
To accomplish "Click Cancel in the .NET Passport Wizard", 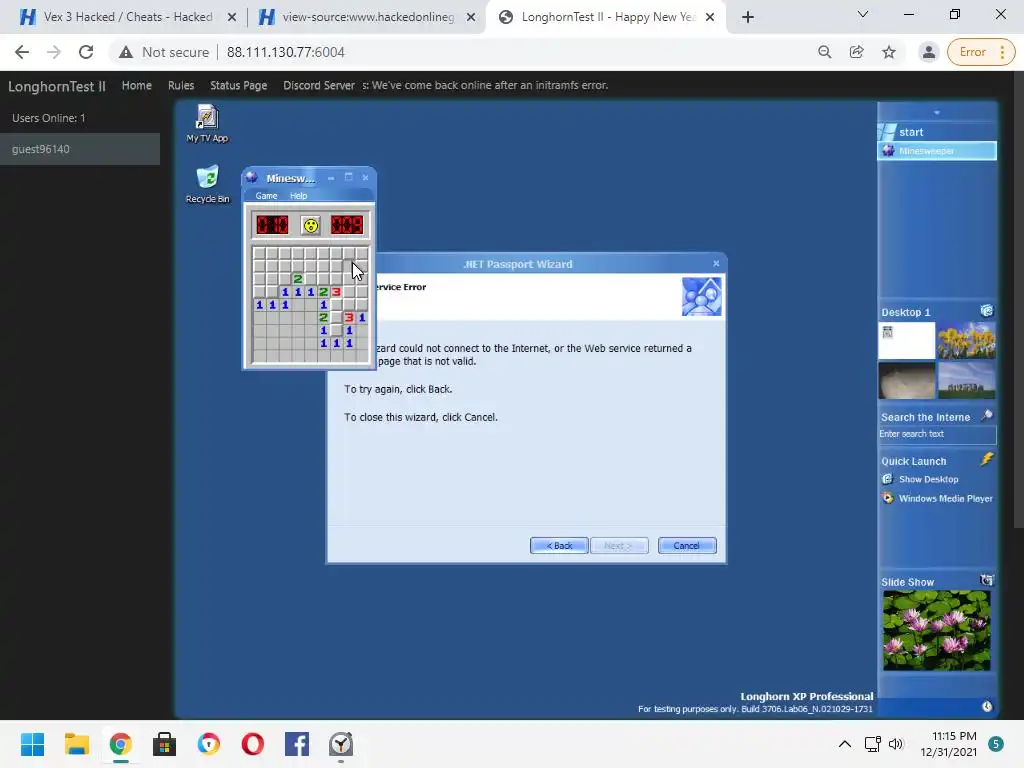I will pos(687,545).
